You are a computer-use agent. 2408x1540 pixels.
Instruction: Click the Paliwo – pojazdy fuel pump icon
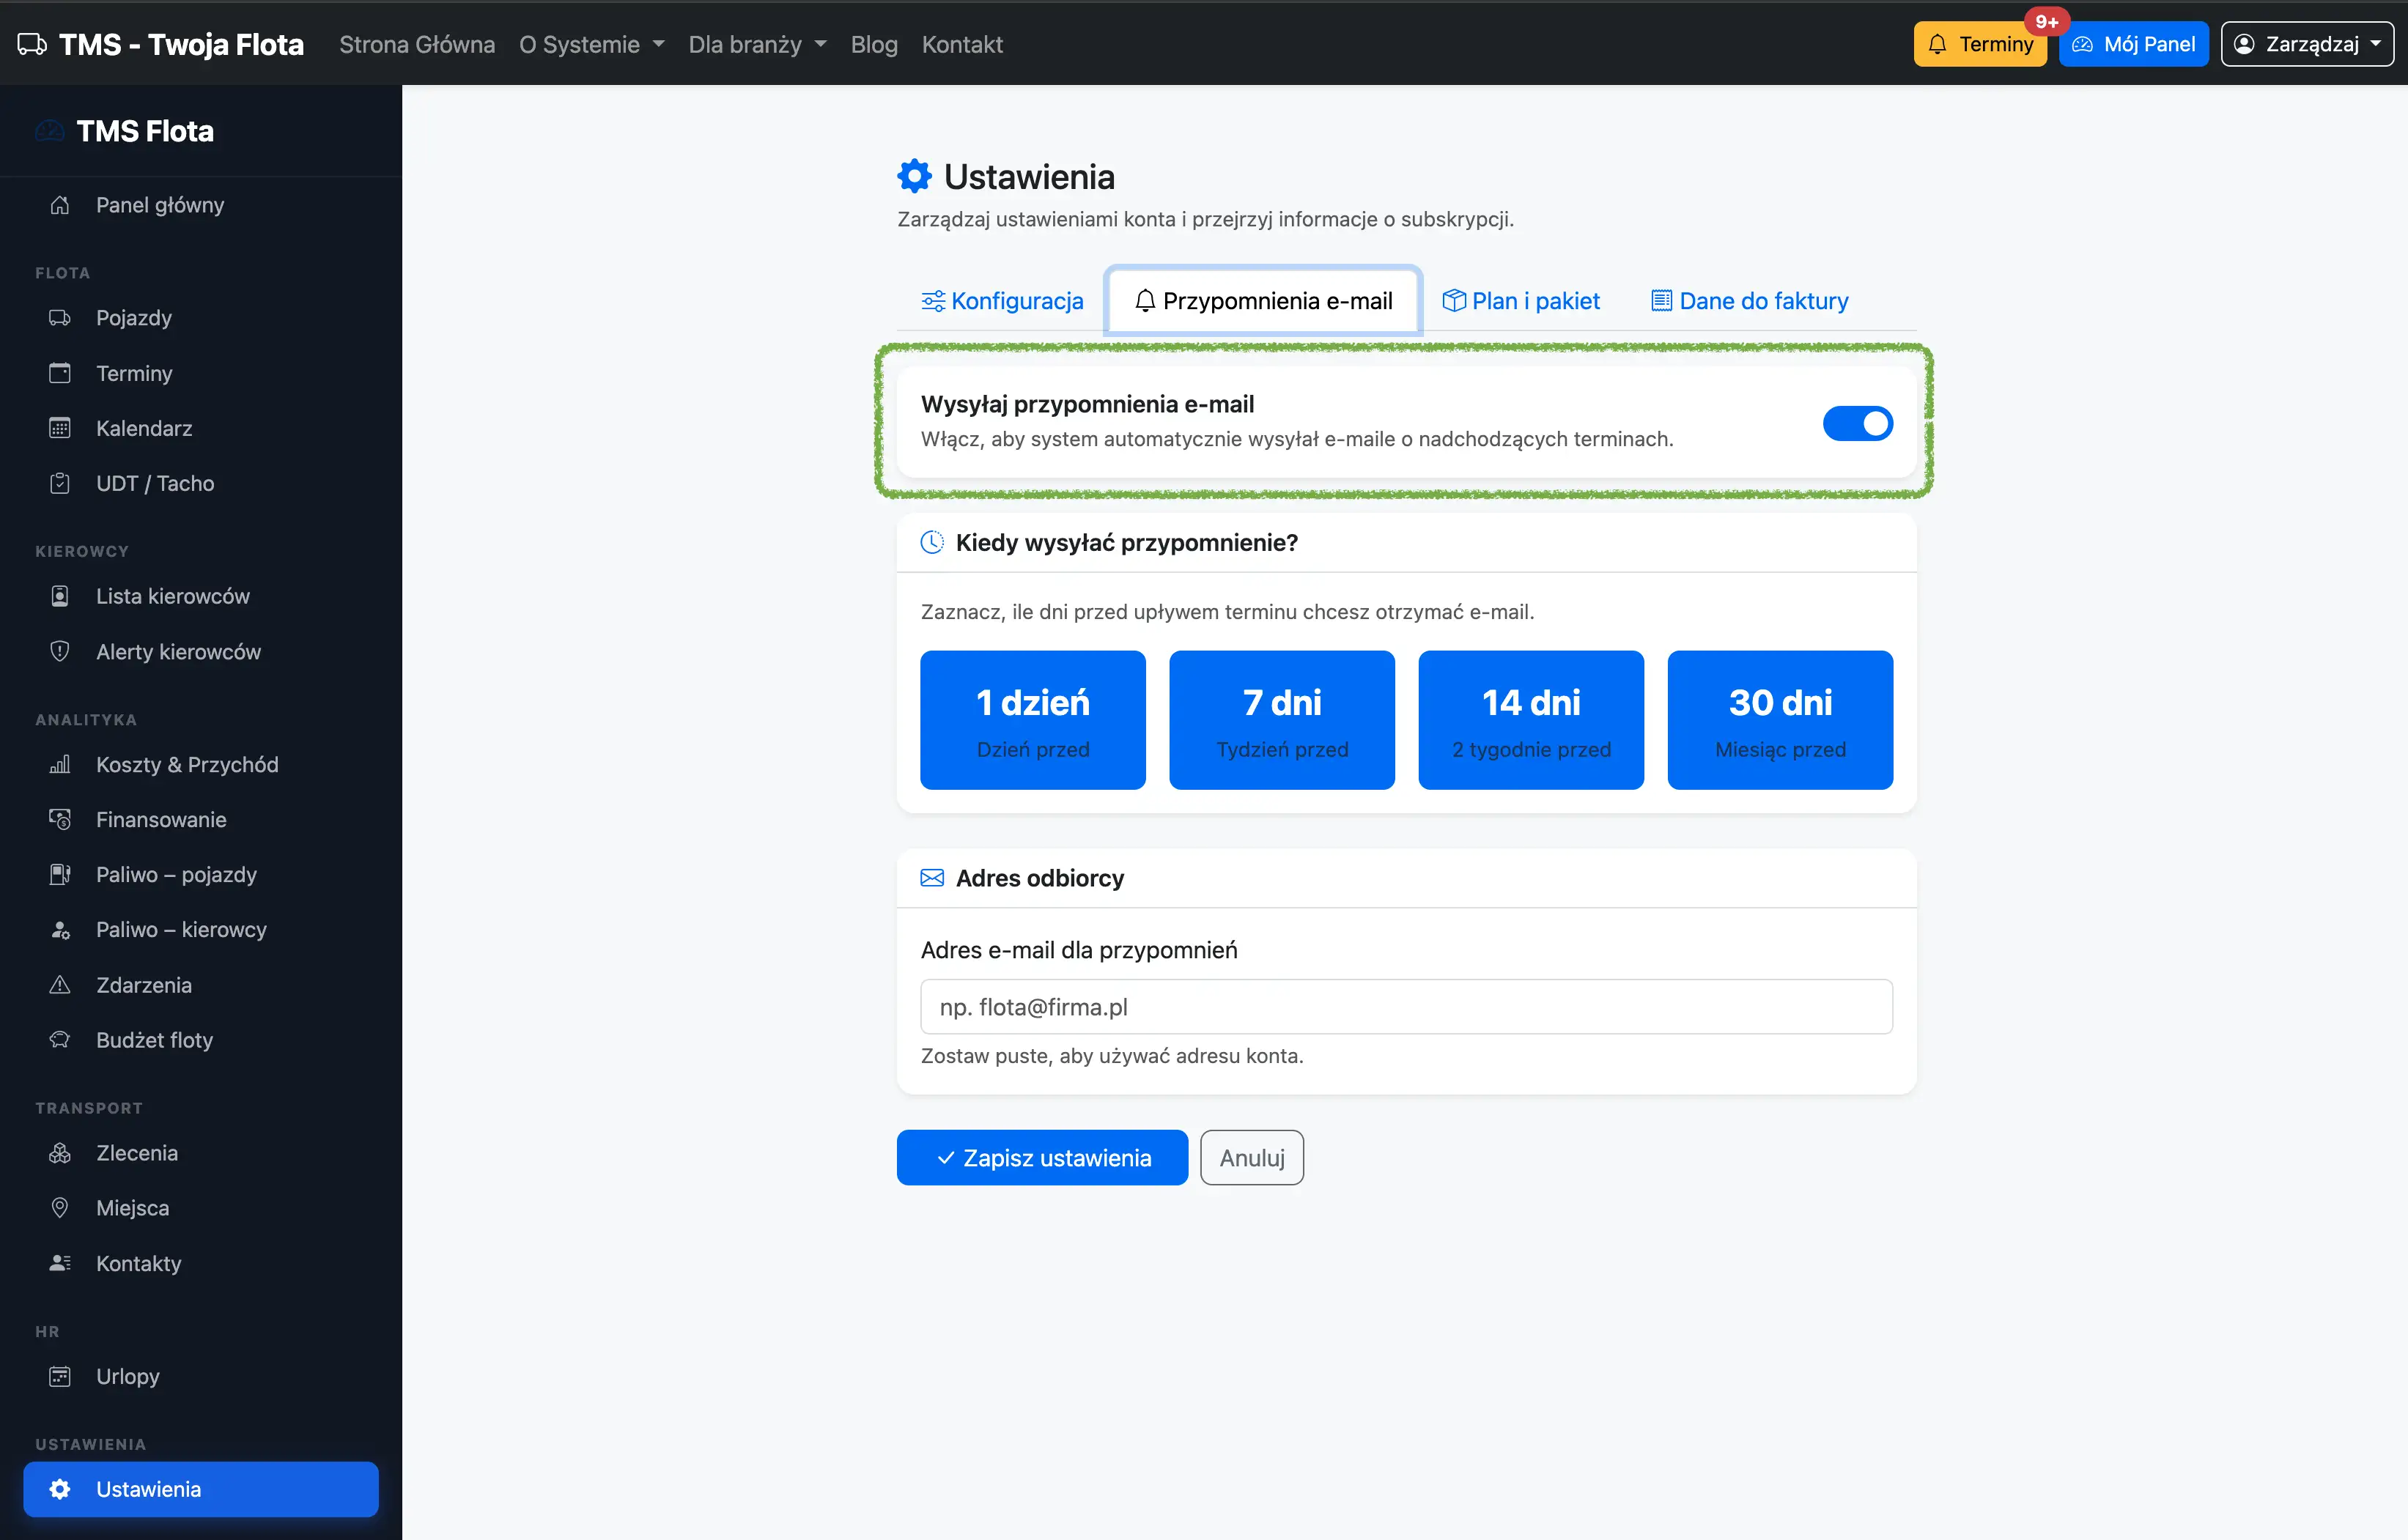pyautogui.click(x=60, y=874)
